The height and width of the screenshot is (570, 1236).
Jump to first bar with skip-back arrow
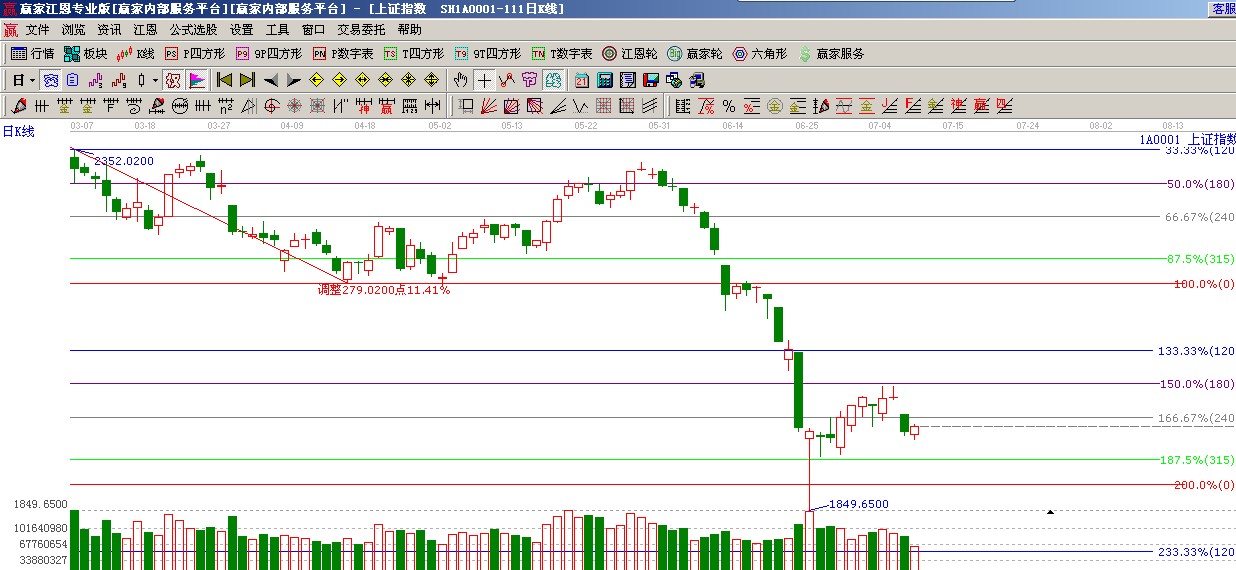point(224,80)
